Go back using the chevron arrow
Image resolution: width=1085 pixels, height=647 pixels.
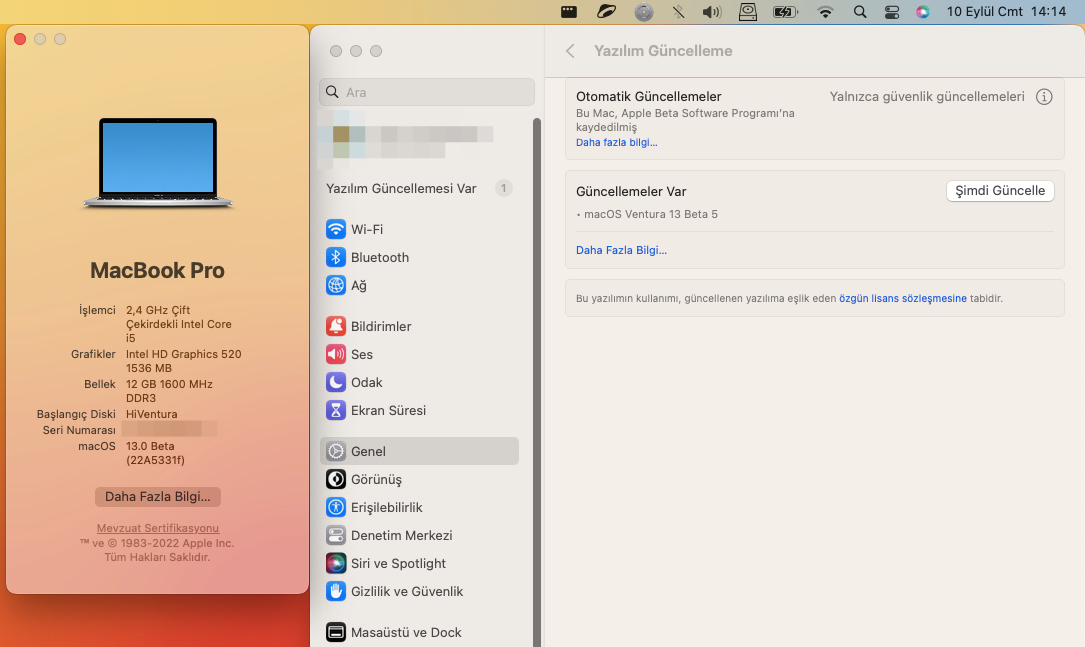coord(570,51)
